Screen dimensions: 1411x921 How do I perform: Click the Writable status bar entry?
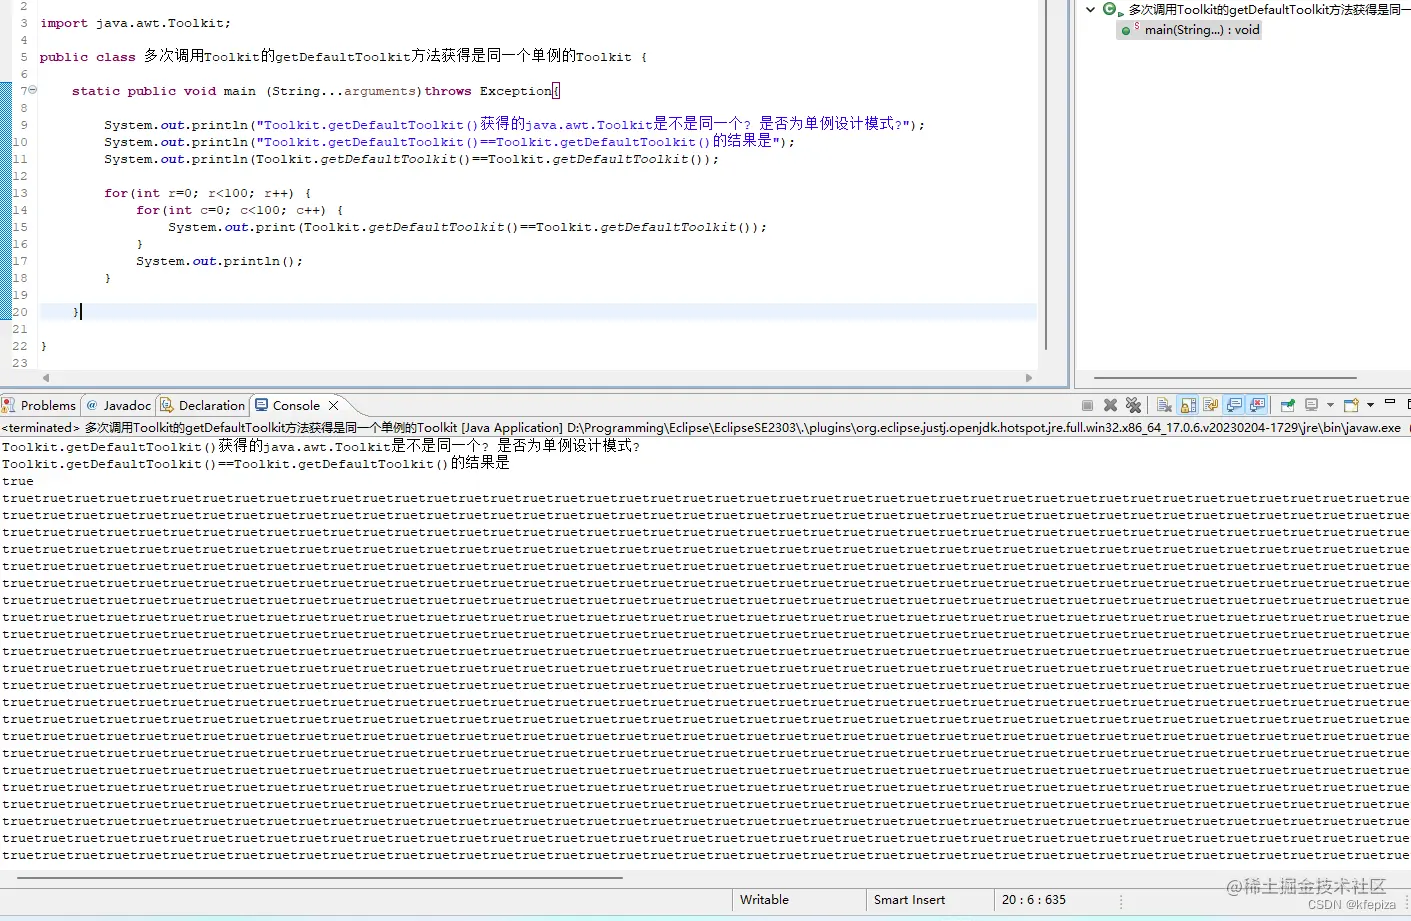(x=764, y=899)
